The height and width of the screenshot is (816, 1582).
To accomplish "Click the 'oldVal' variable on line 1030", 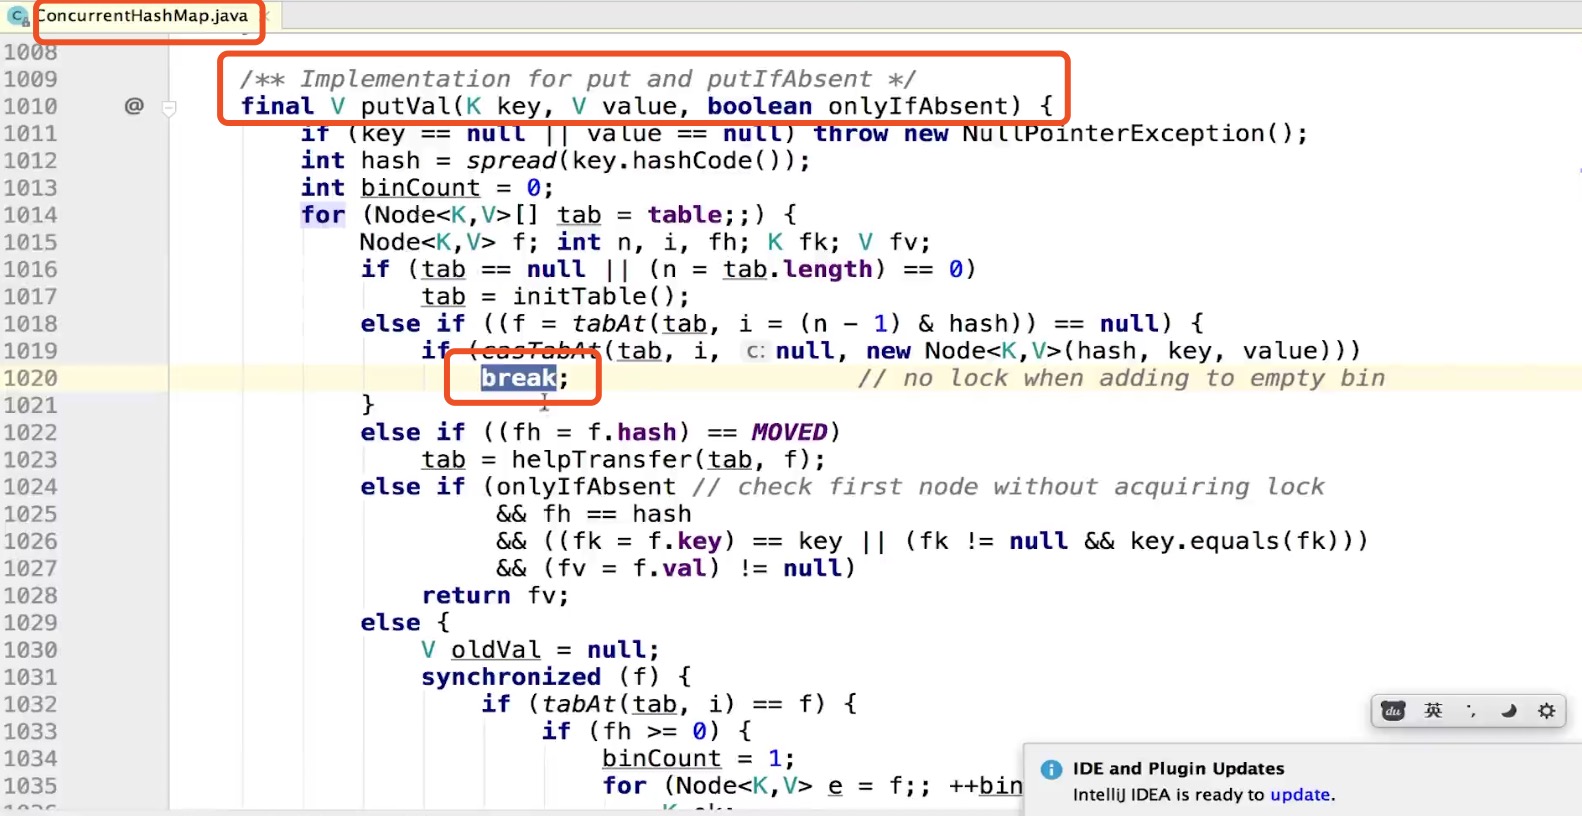I will click(x=496, y=650).
